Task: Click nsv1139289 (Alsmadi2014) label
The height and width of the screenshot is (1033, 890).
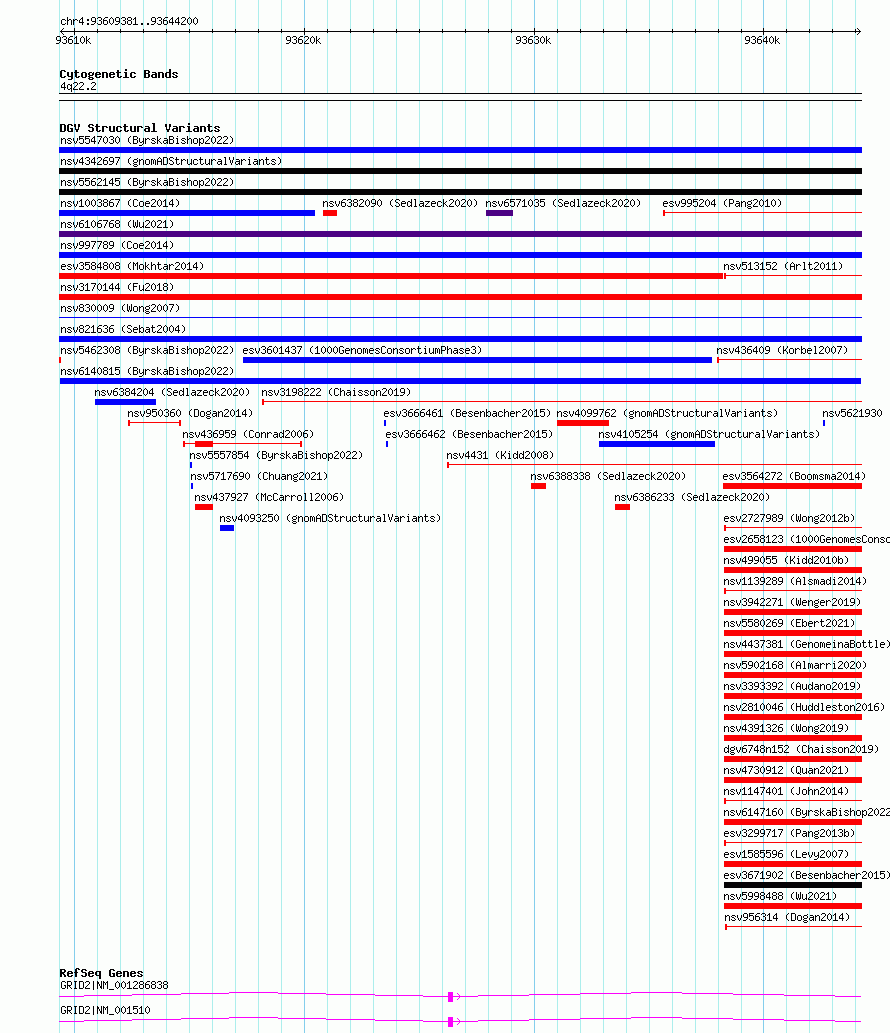Action: [795, 583]
